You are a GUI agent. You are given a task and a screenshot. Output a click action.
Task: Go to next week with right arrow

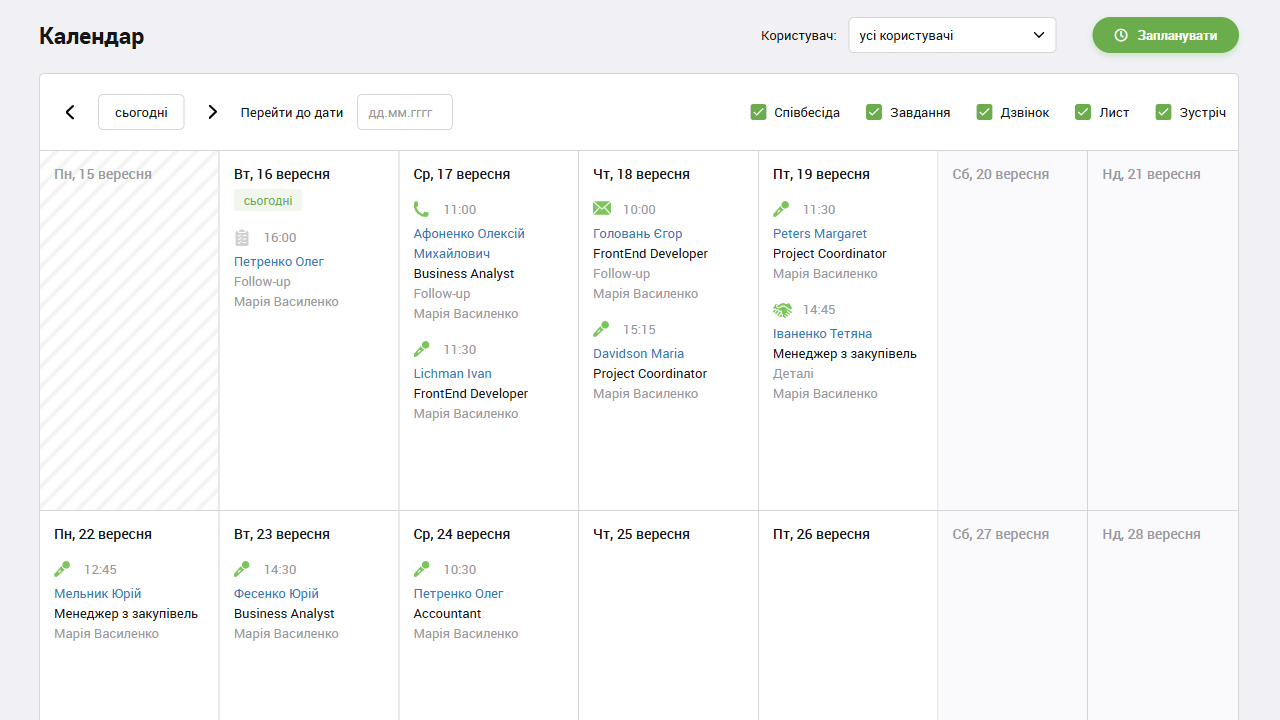pos(212,112)
